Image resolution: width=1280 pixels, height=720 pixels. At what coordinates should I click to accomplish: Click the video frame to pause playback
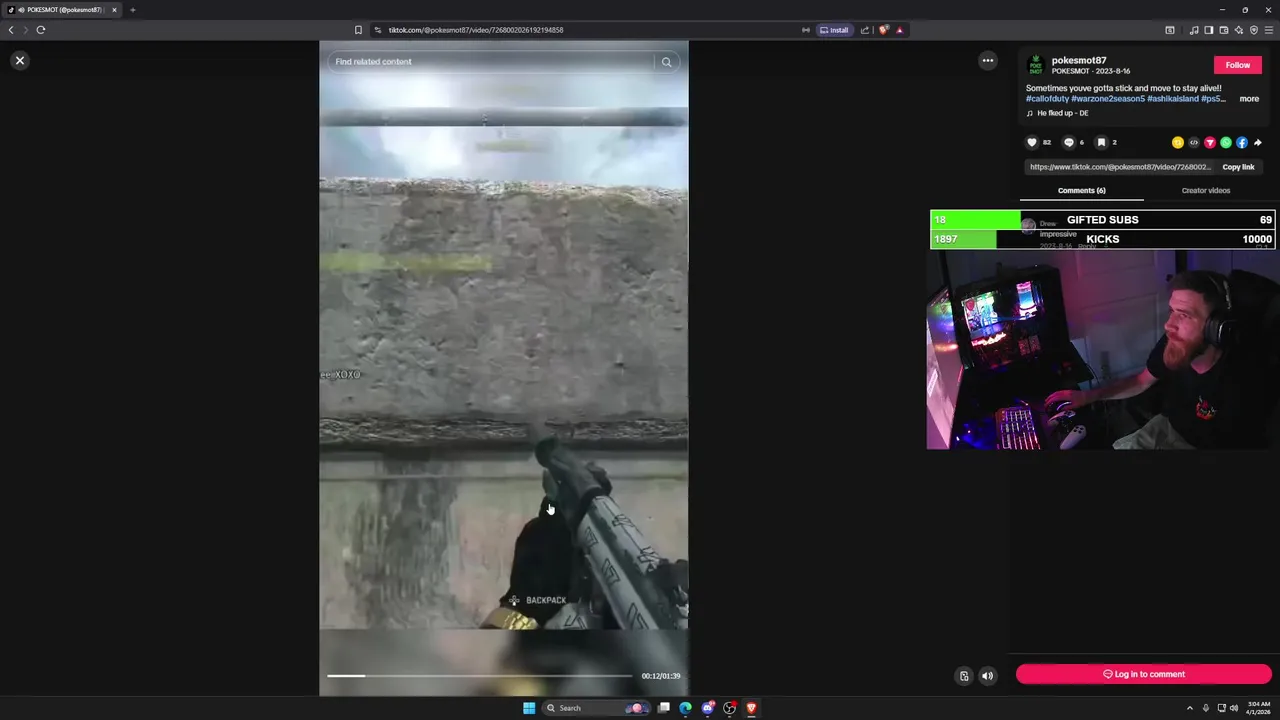click(x=503, y=370)
